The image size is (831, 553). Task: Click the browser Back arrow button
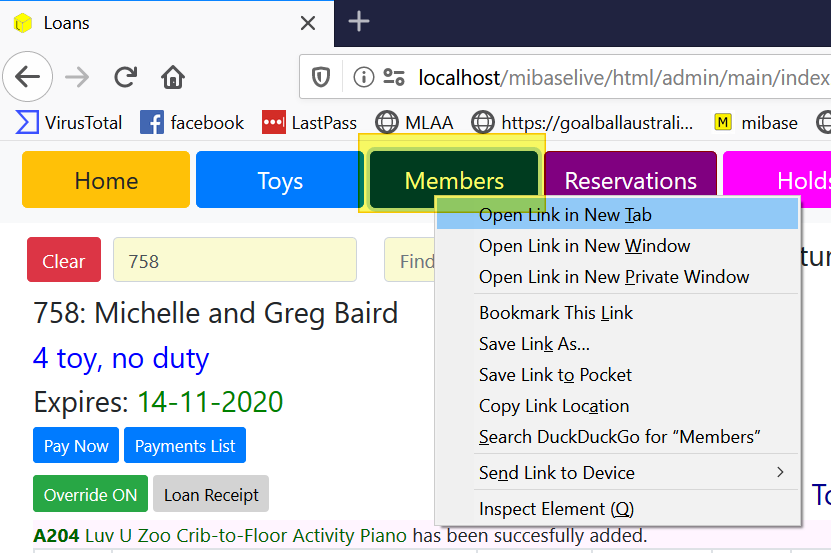[x=28, y=77]
